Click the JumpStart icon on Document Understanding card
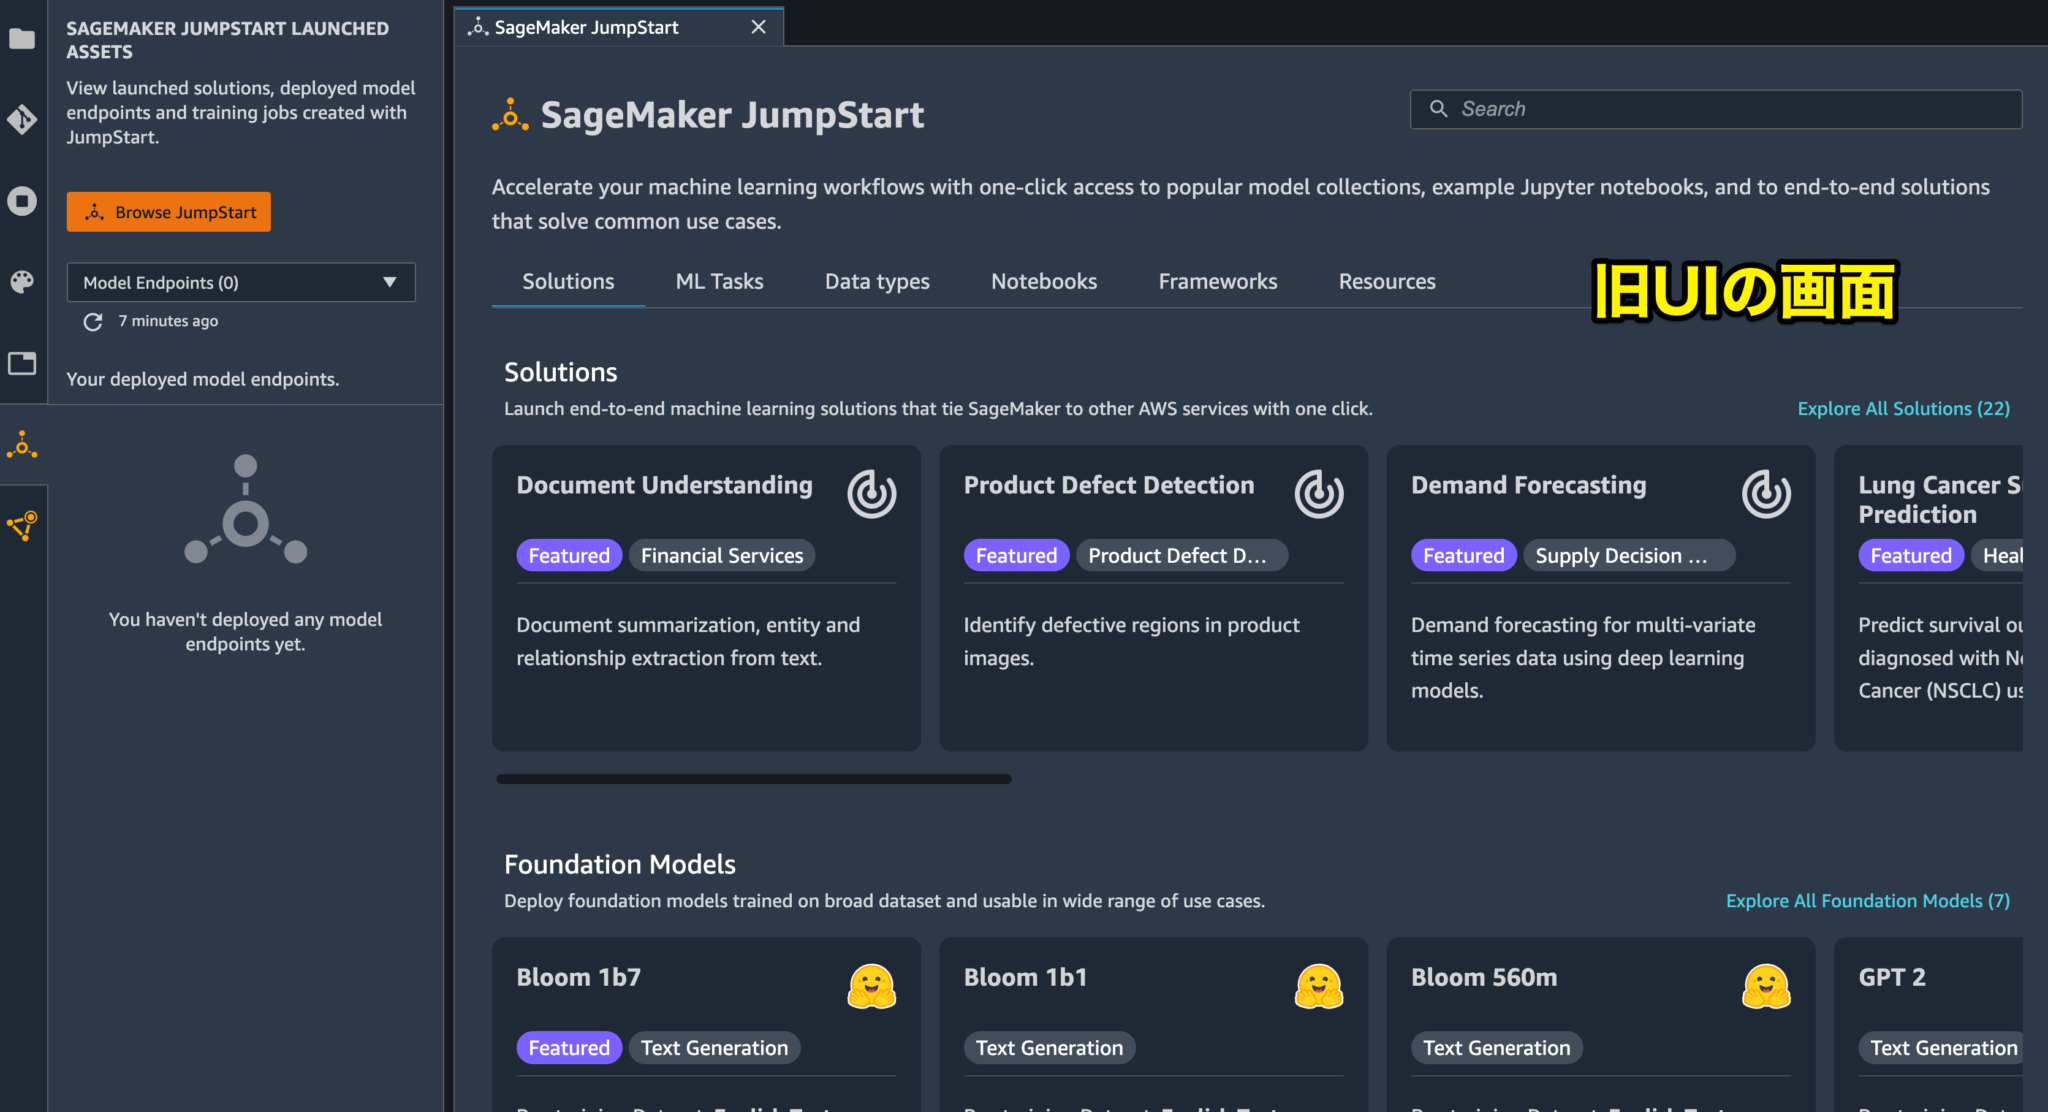Viewport: 2048px width, 1112px height. pos(871,493)
